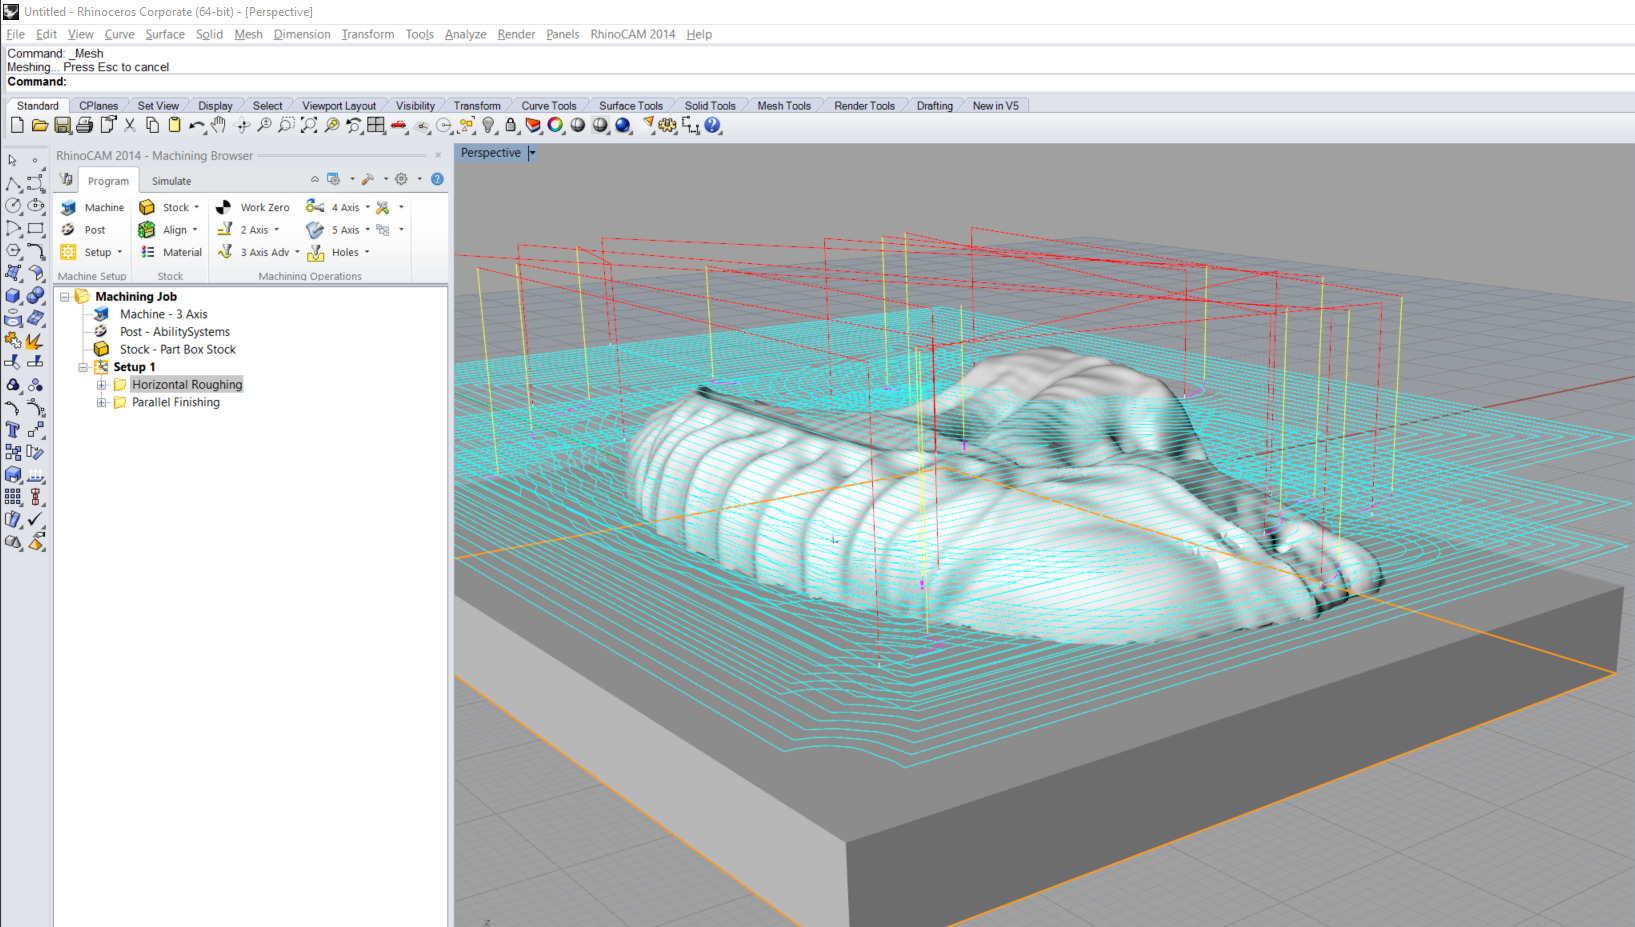Select the Box solid tool
This screenshot has width=1635, height=927.
13,295
